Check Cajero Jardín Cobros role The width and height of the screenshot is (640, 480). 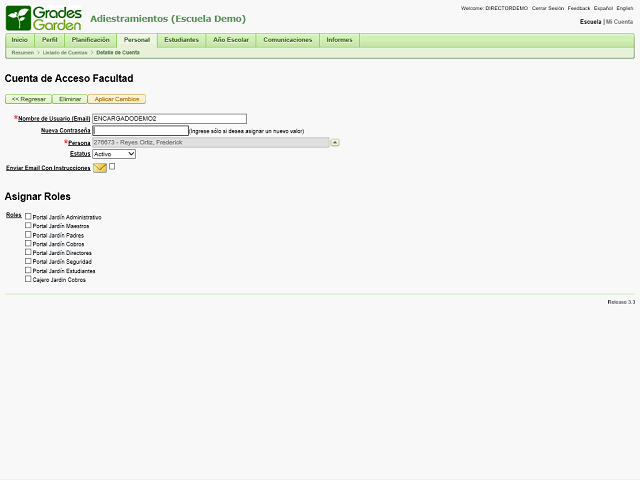(28, 279)
